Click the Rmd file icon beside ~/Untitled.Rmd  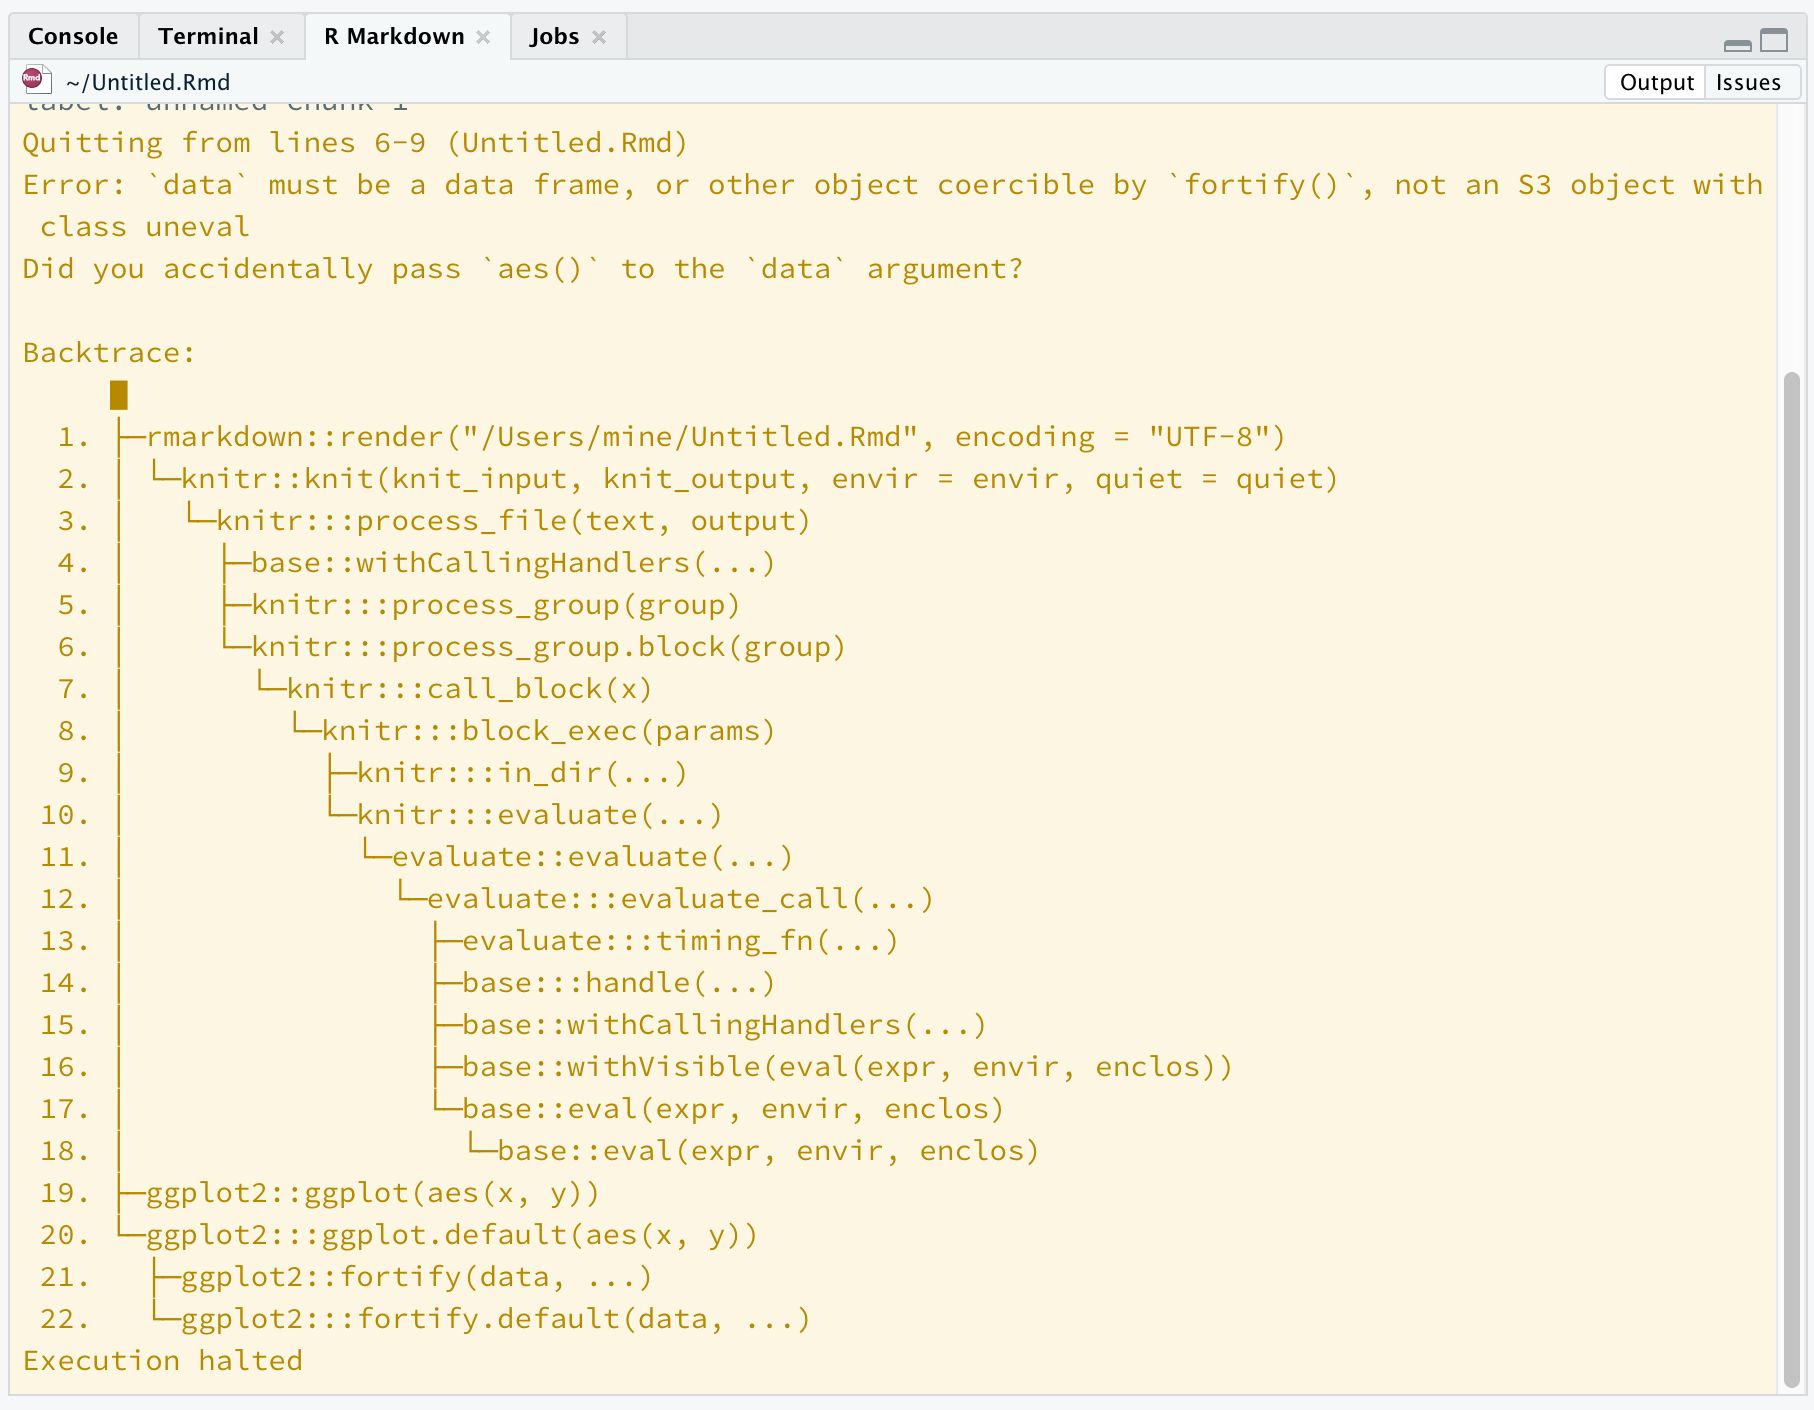(x=36, y=80)
